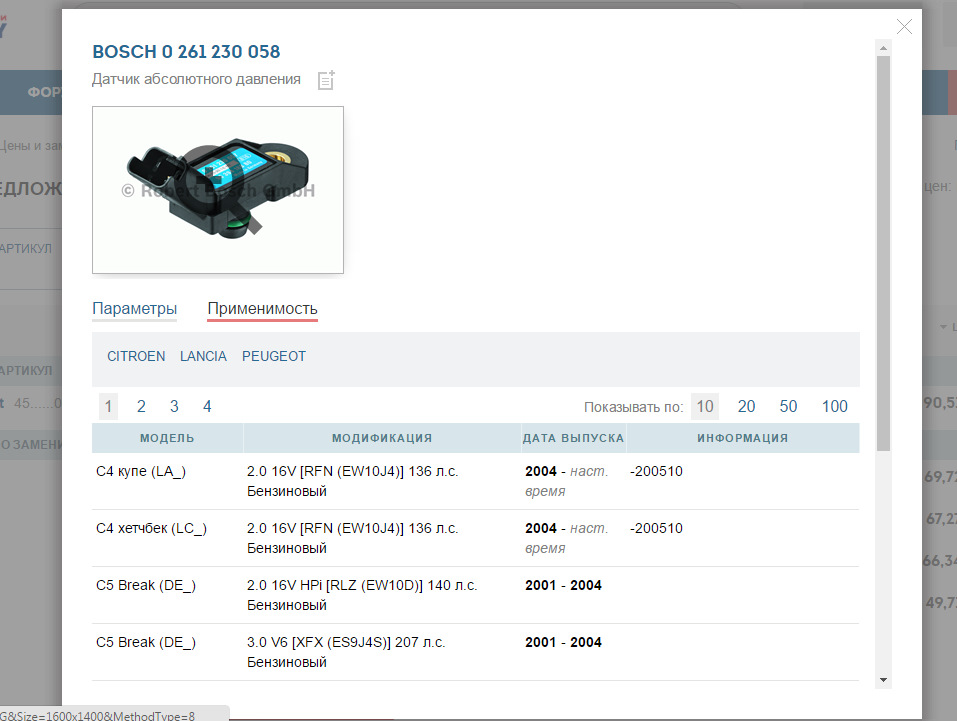Click the МОДЕЛЬ column header
This screenshot has width=957, height=721.
[x=167, y=438]
